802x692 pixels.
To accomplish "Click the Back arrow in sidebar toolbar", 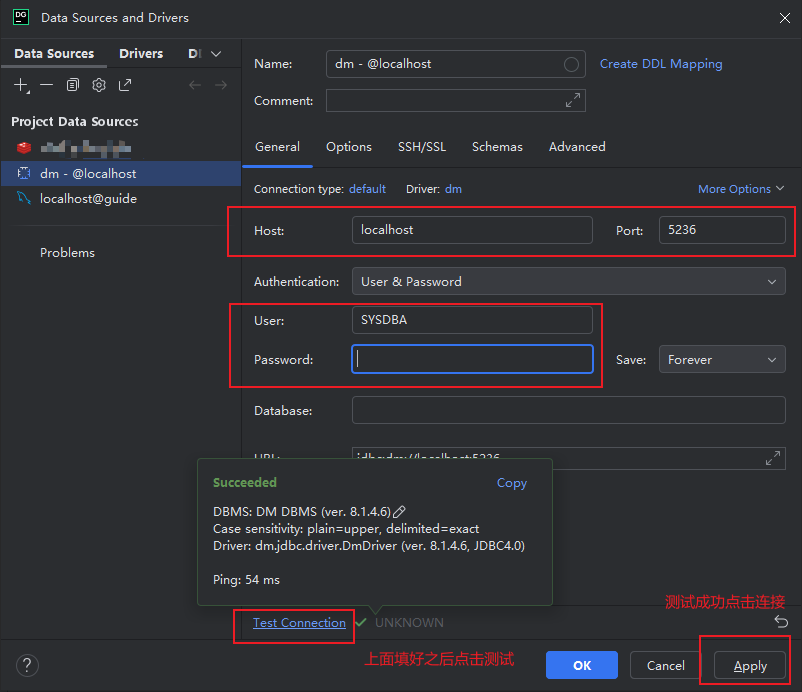I will click(195, 85).
